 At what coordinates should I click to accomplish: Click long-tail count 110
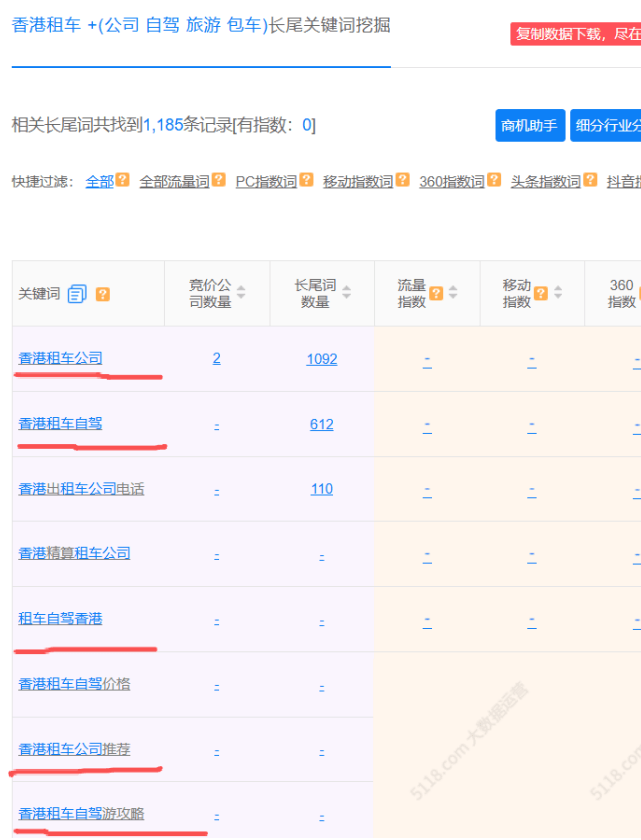322,489
